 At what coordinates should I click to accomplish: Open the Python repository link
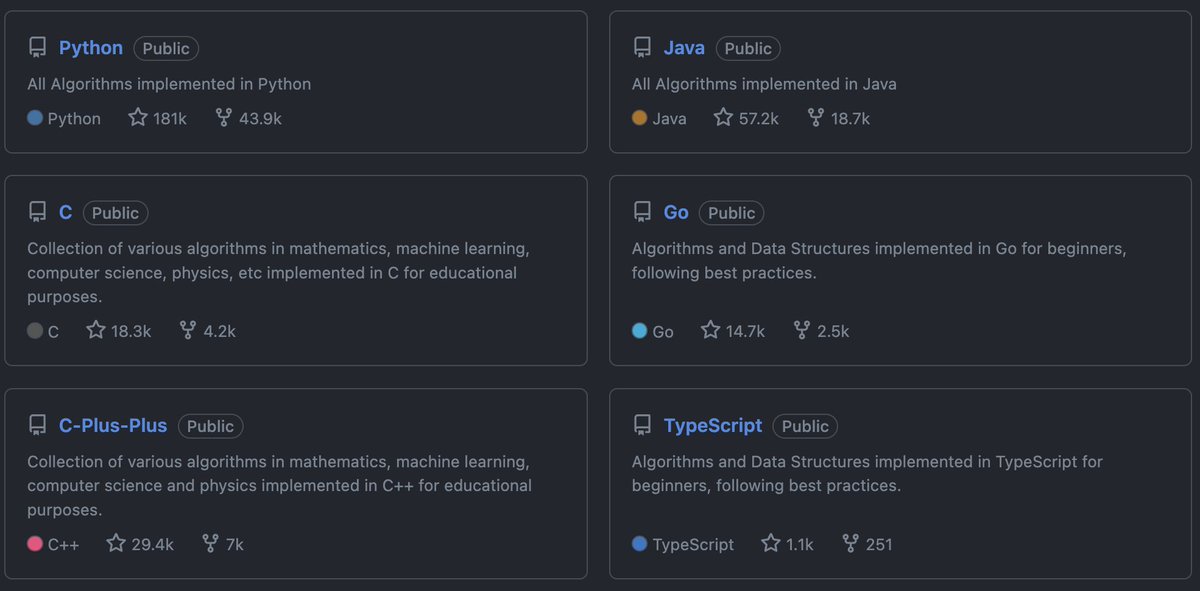pos(91,48)
